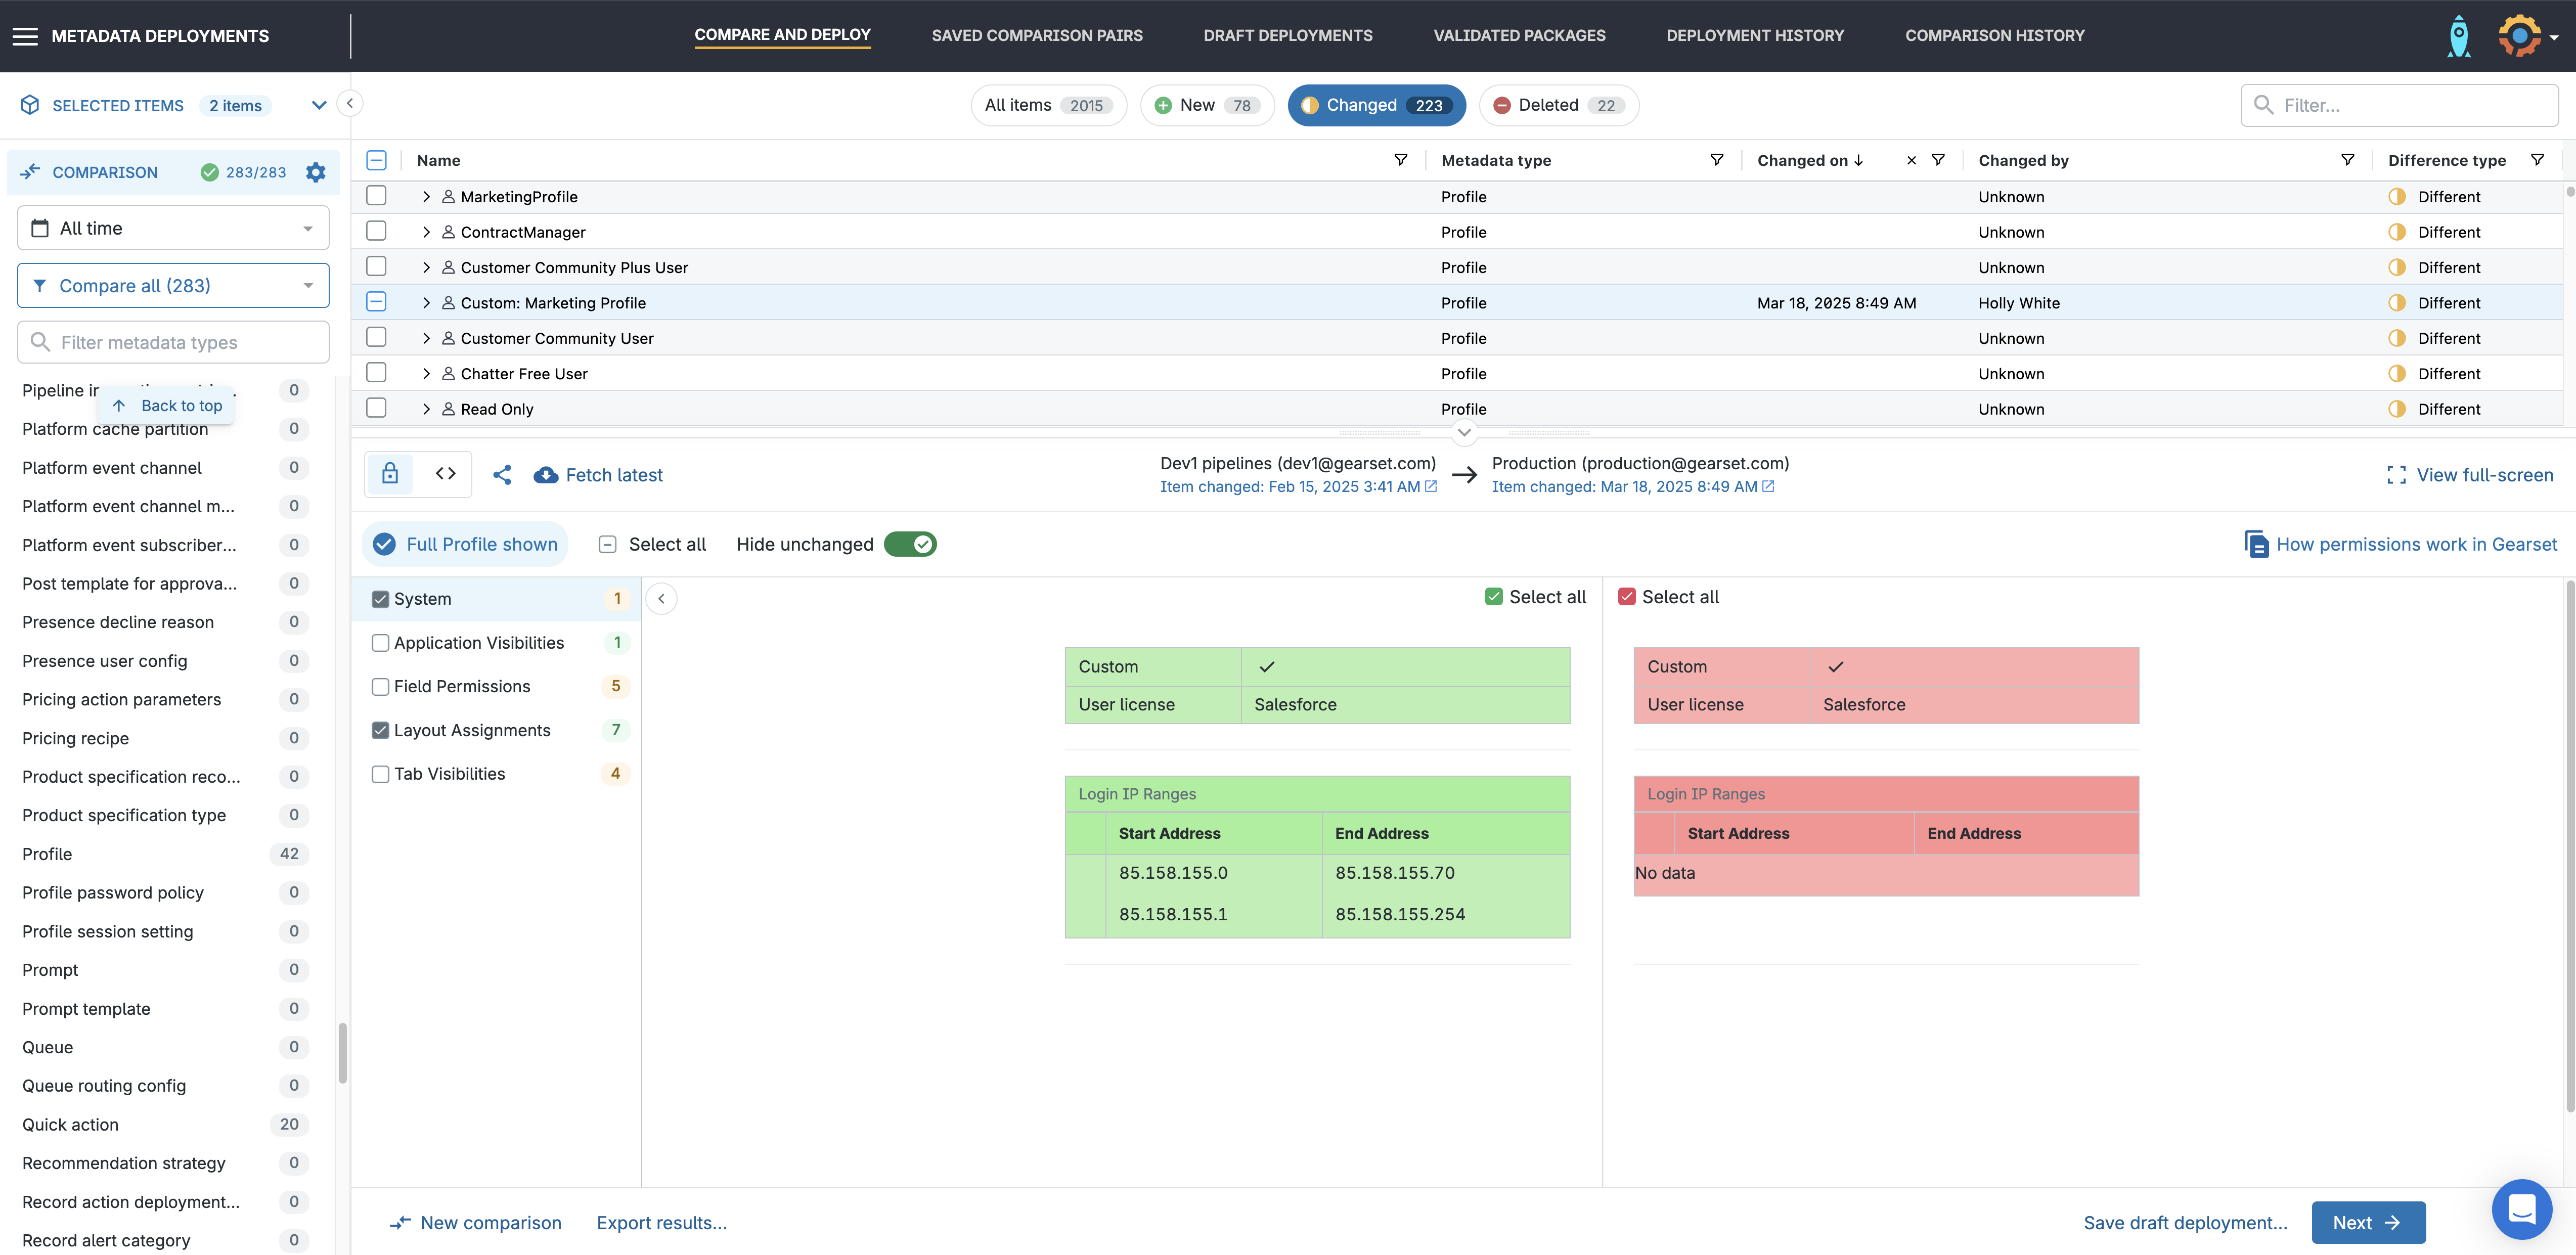Click the comparison settings gear icon
This screenshot has width=2576, height=1255.
[x=316, y=172]
